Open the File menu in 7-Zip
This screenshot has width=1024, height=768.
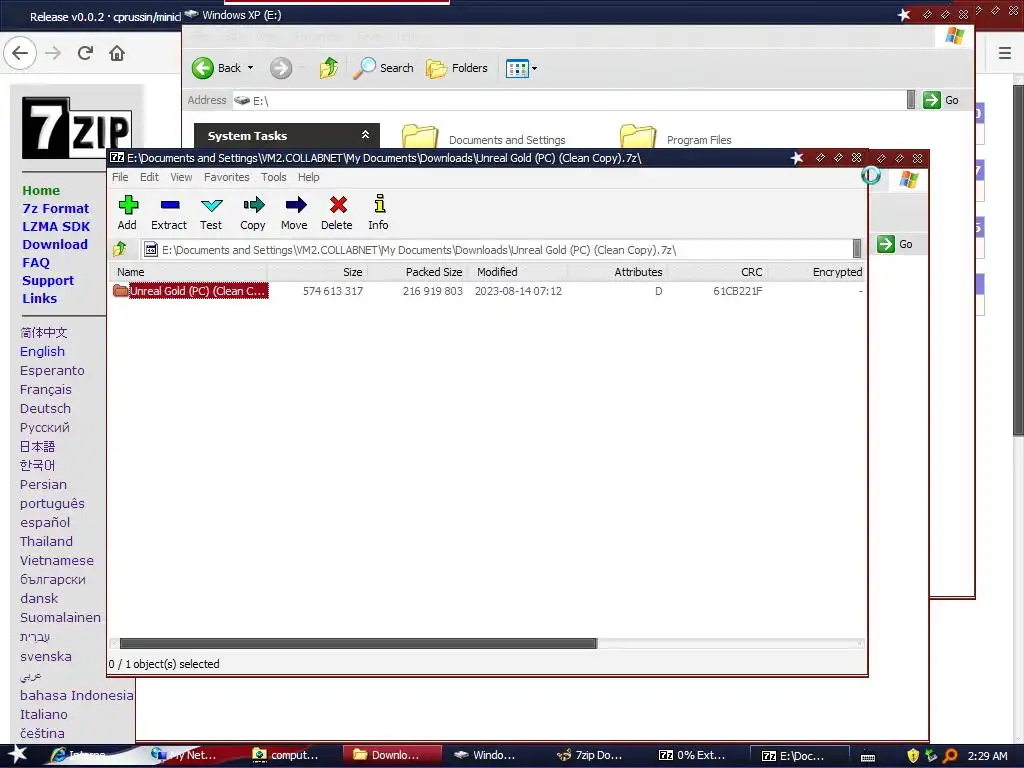pos(120,177)
